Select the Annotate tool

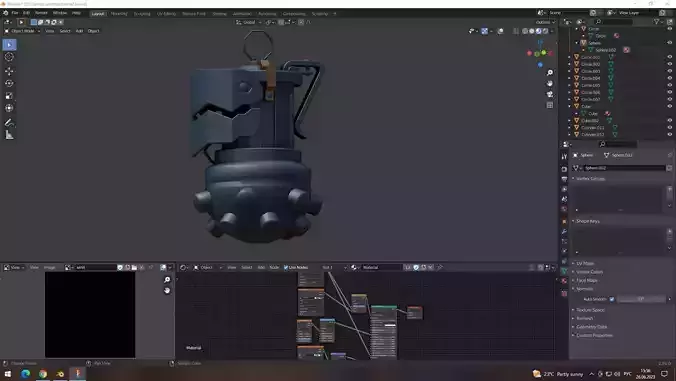[9, 123]
